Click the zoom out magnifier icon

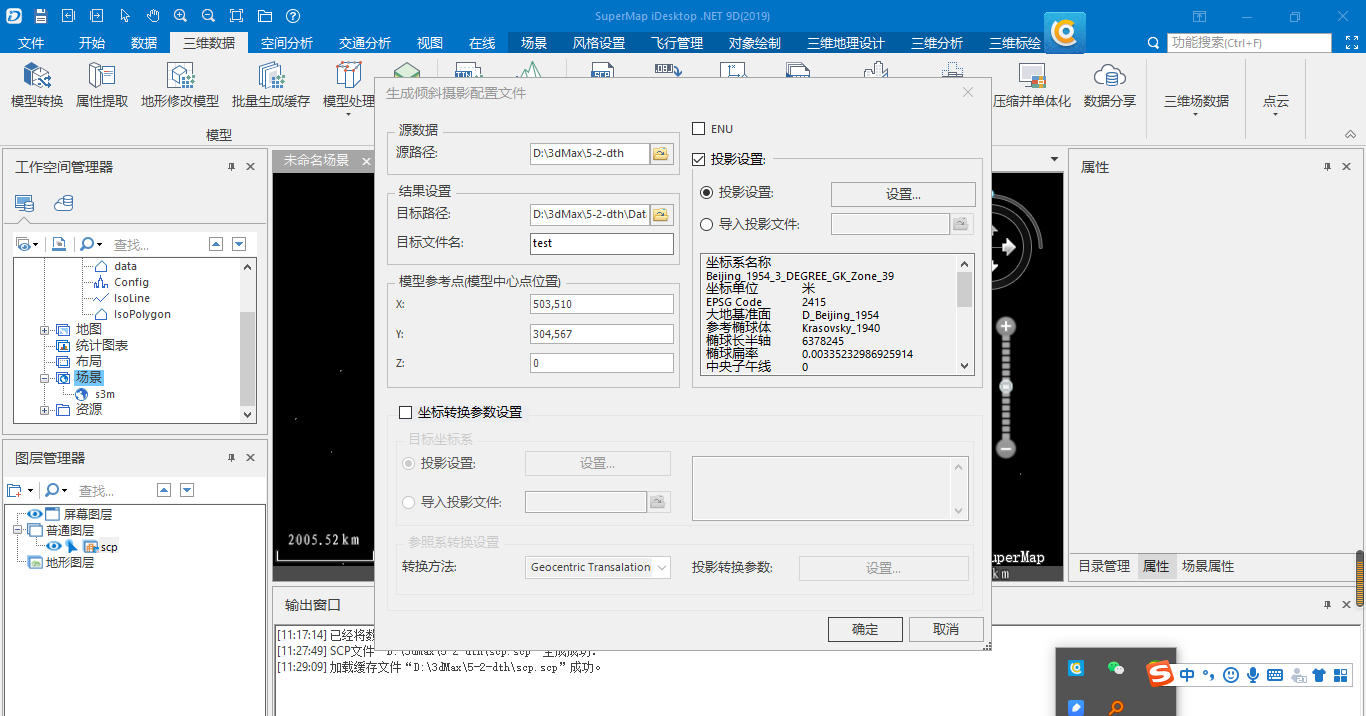tap(208, 16)
